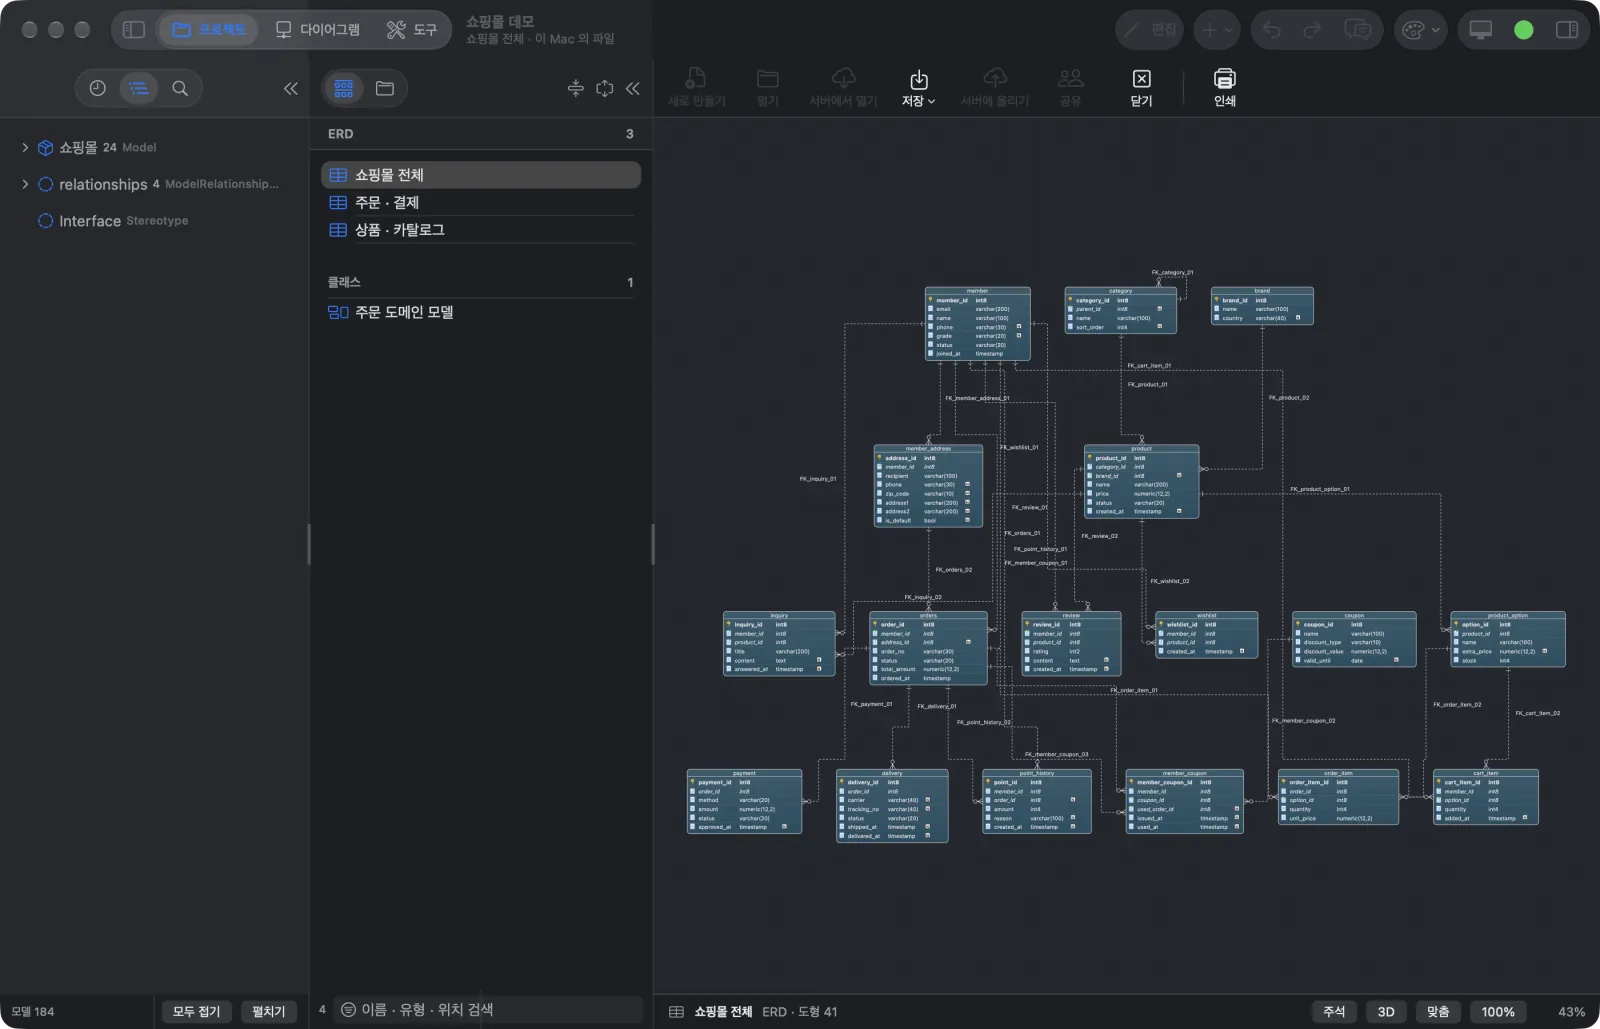The width and height of the screenshot is (1600, 1029).
Task: Click the table icon in the status bar
Action: tap(676, 1012)
